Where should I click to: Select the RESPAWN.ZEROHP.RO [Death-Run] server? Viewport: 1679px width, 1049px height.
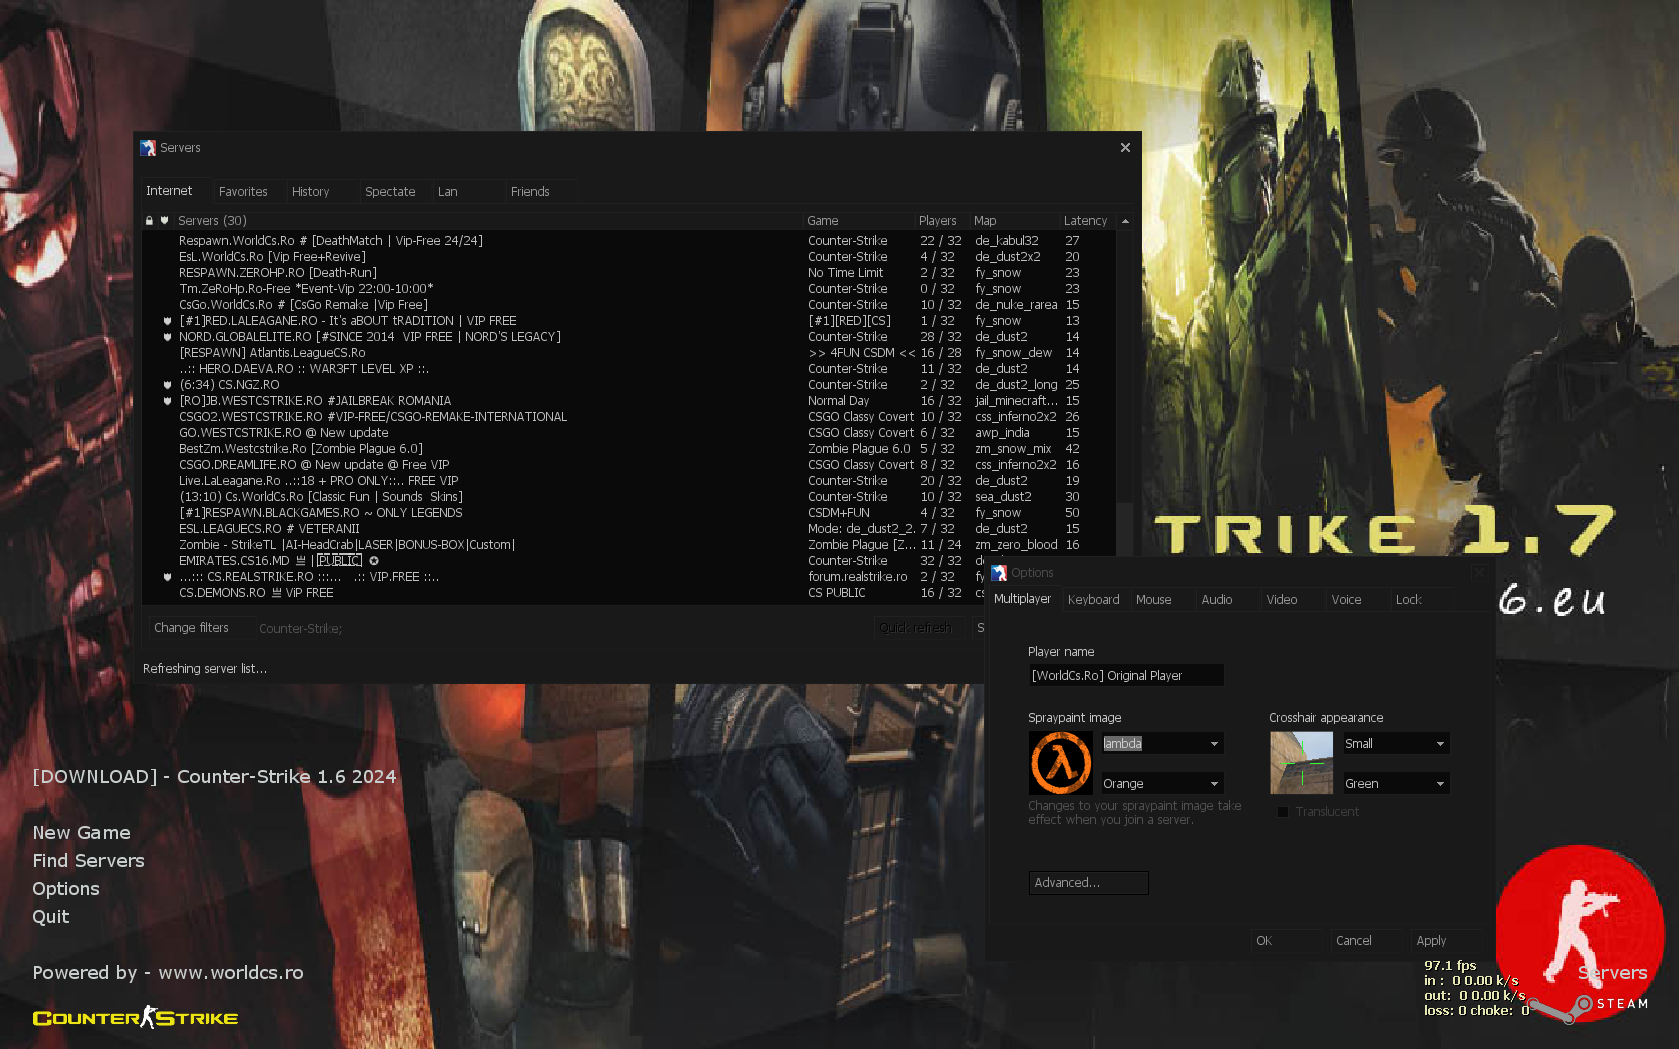pyautogui.click(x=629, y=273)
